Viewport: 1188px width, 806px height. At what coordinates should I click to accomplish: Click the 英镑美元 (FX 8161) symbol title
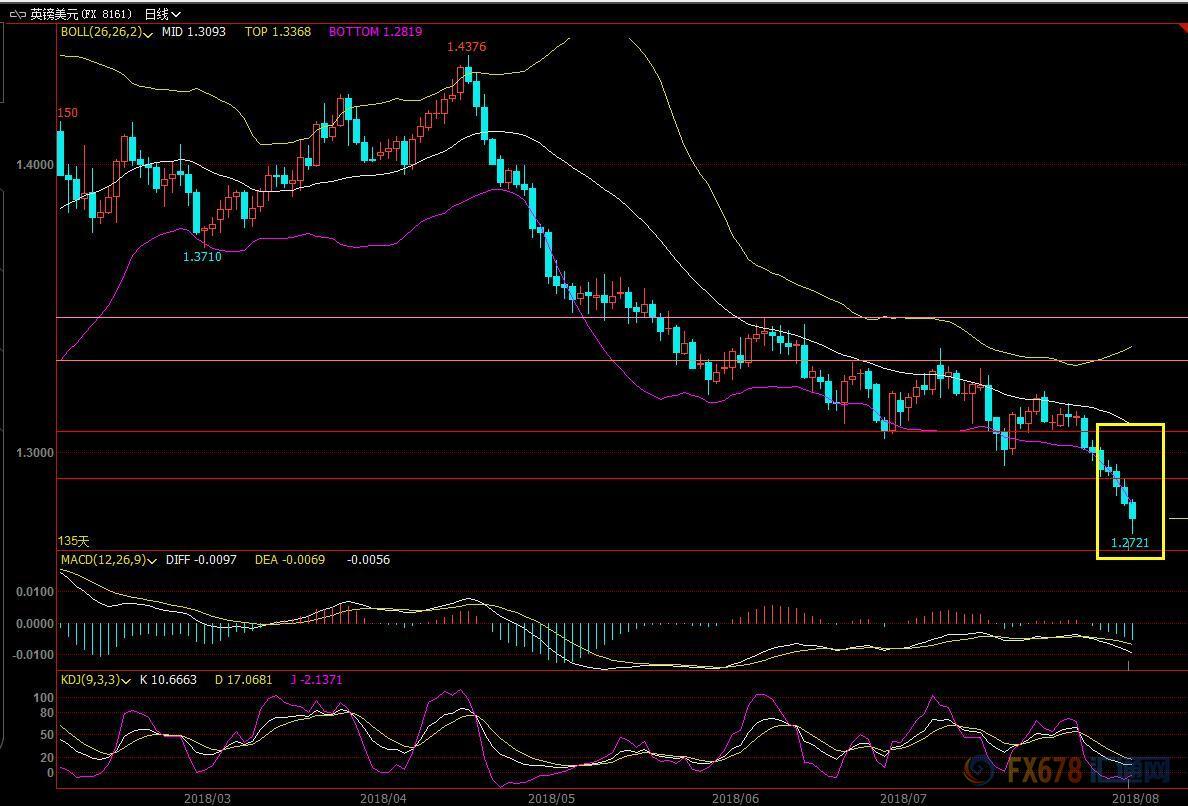[x=80, y=14]
